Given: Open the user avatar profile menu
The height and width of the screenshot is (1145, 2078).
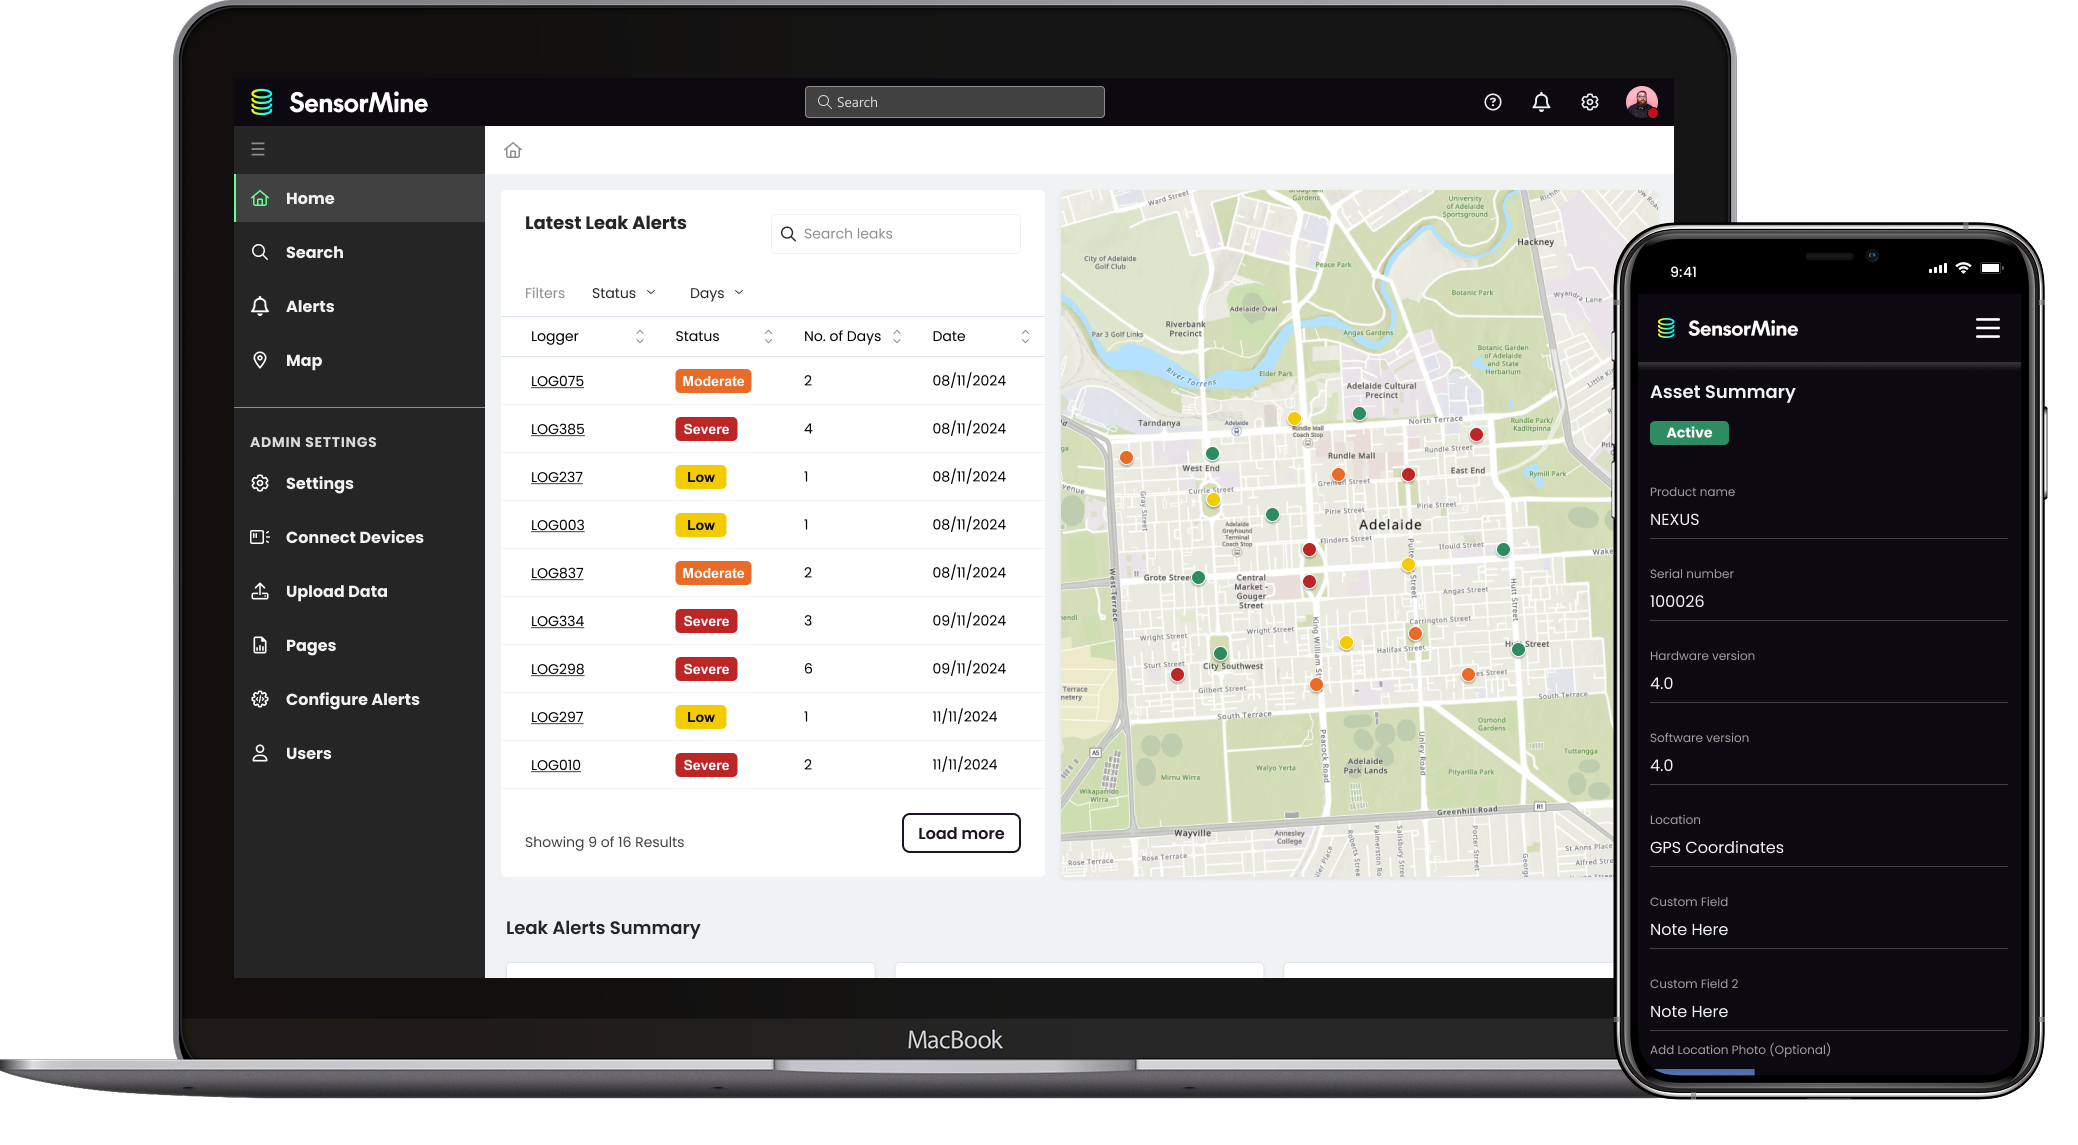Looking at the screenshot, I should pos(1642,102).
